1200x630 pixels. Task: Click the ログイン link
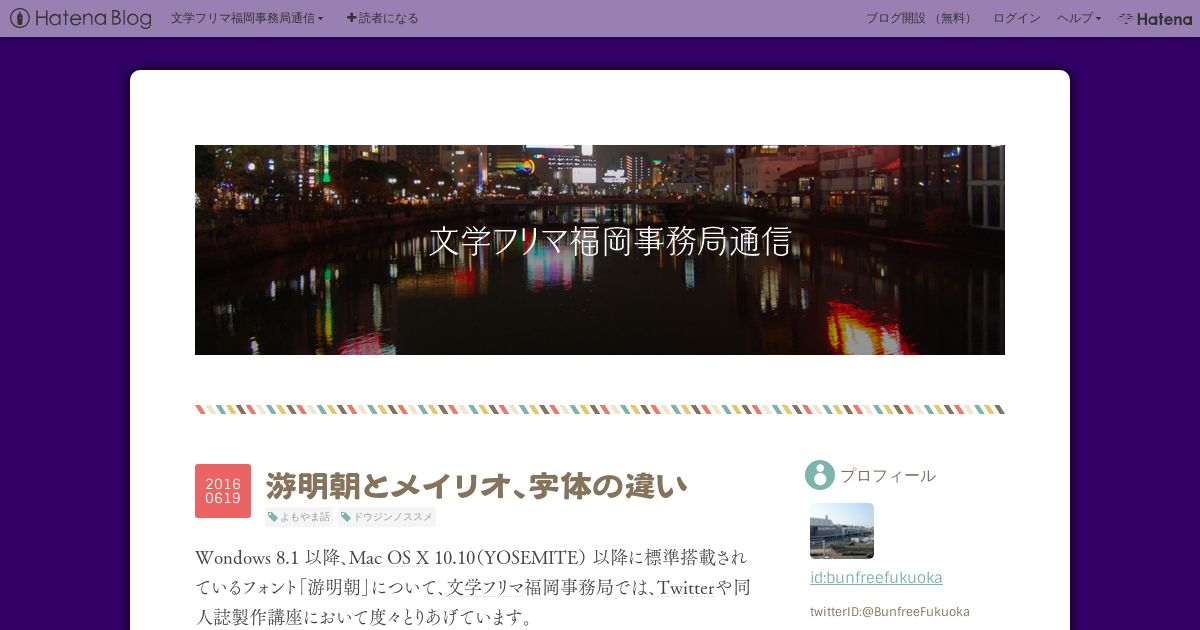1016,18
